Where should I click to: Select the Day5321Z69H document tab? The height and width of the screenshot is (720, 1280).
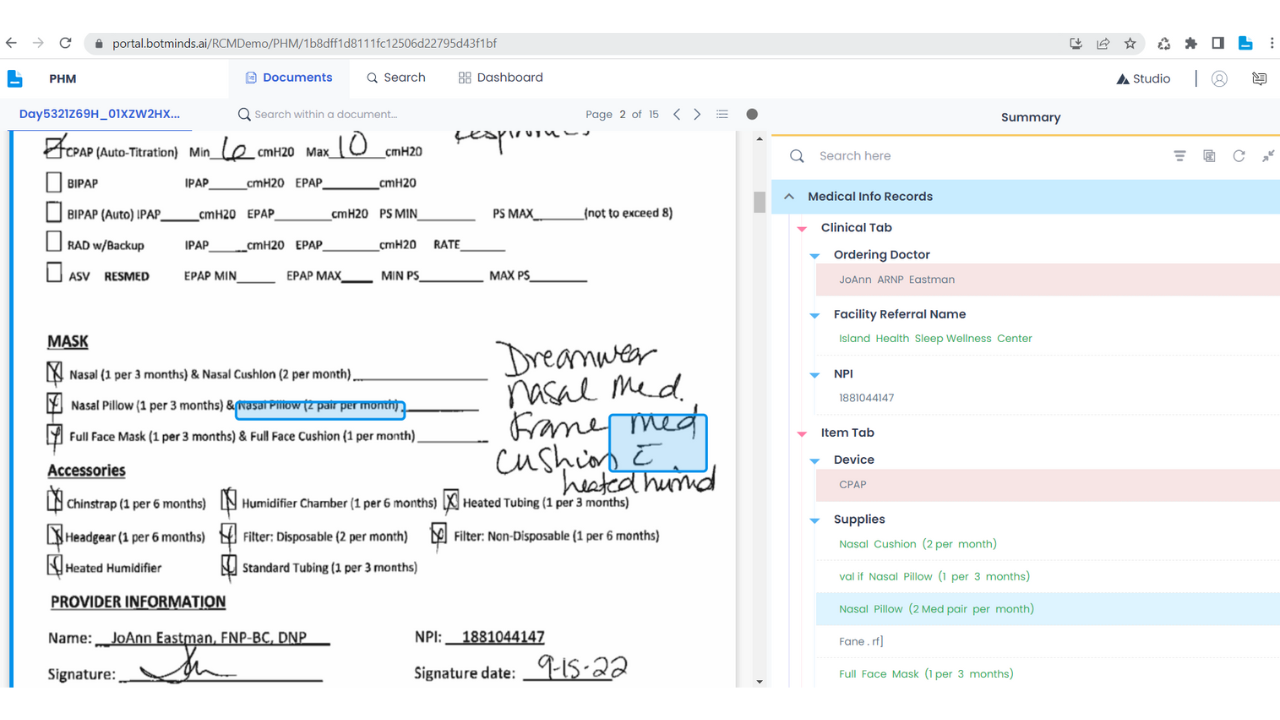tap(99, 114)
